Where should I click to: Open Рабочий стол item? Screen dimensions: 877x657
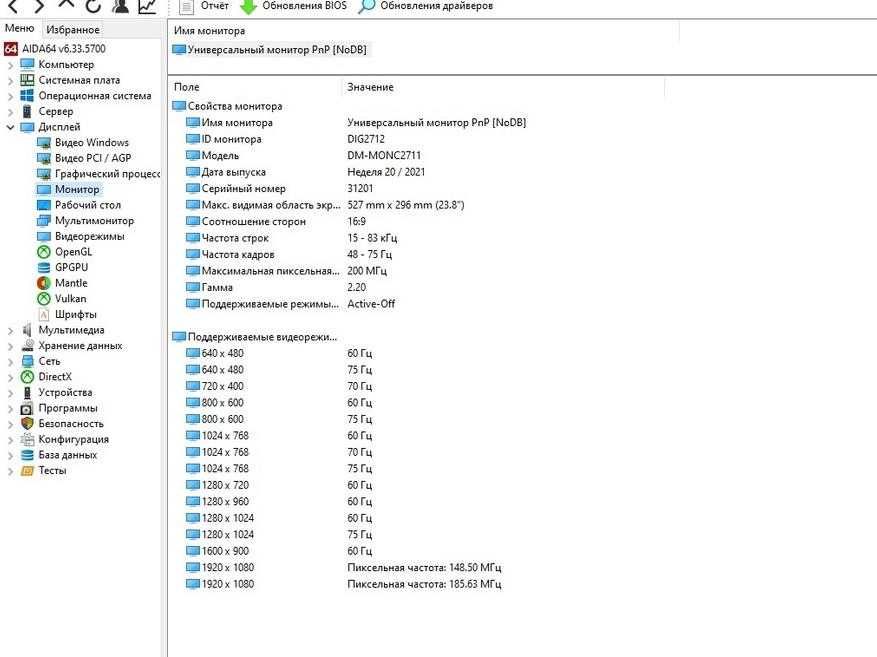78,205
